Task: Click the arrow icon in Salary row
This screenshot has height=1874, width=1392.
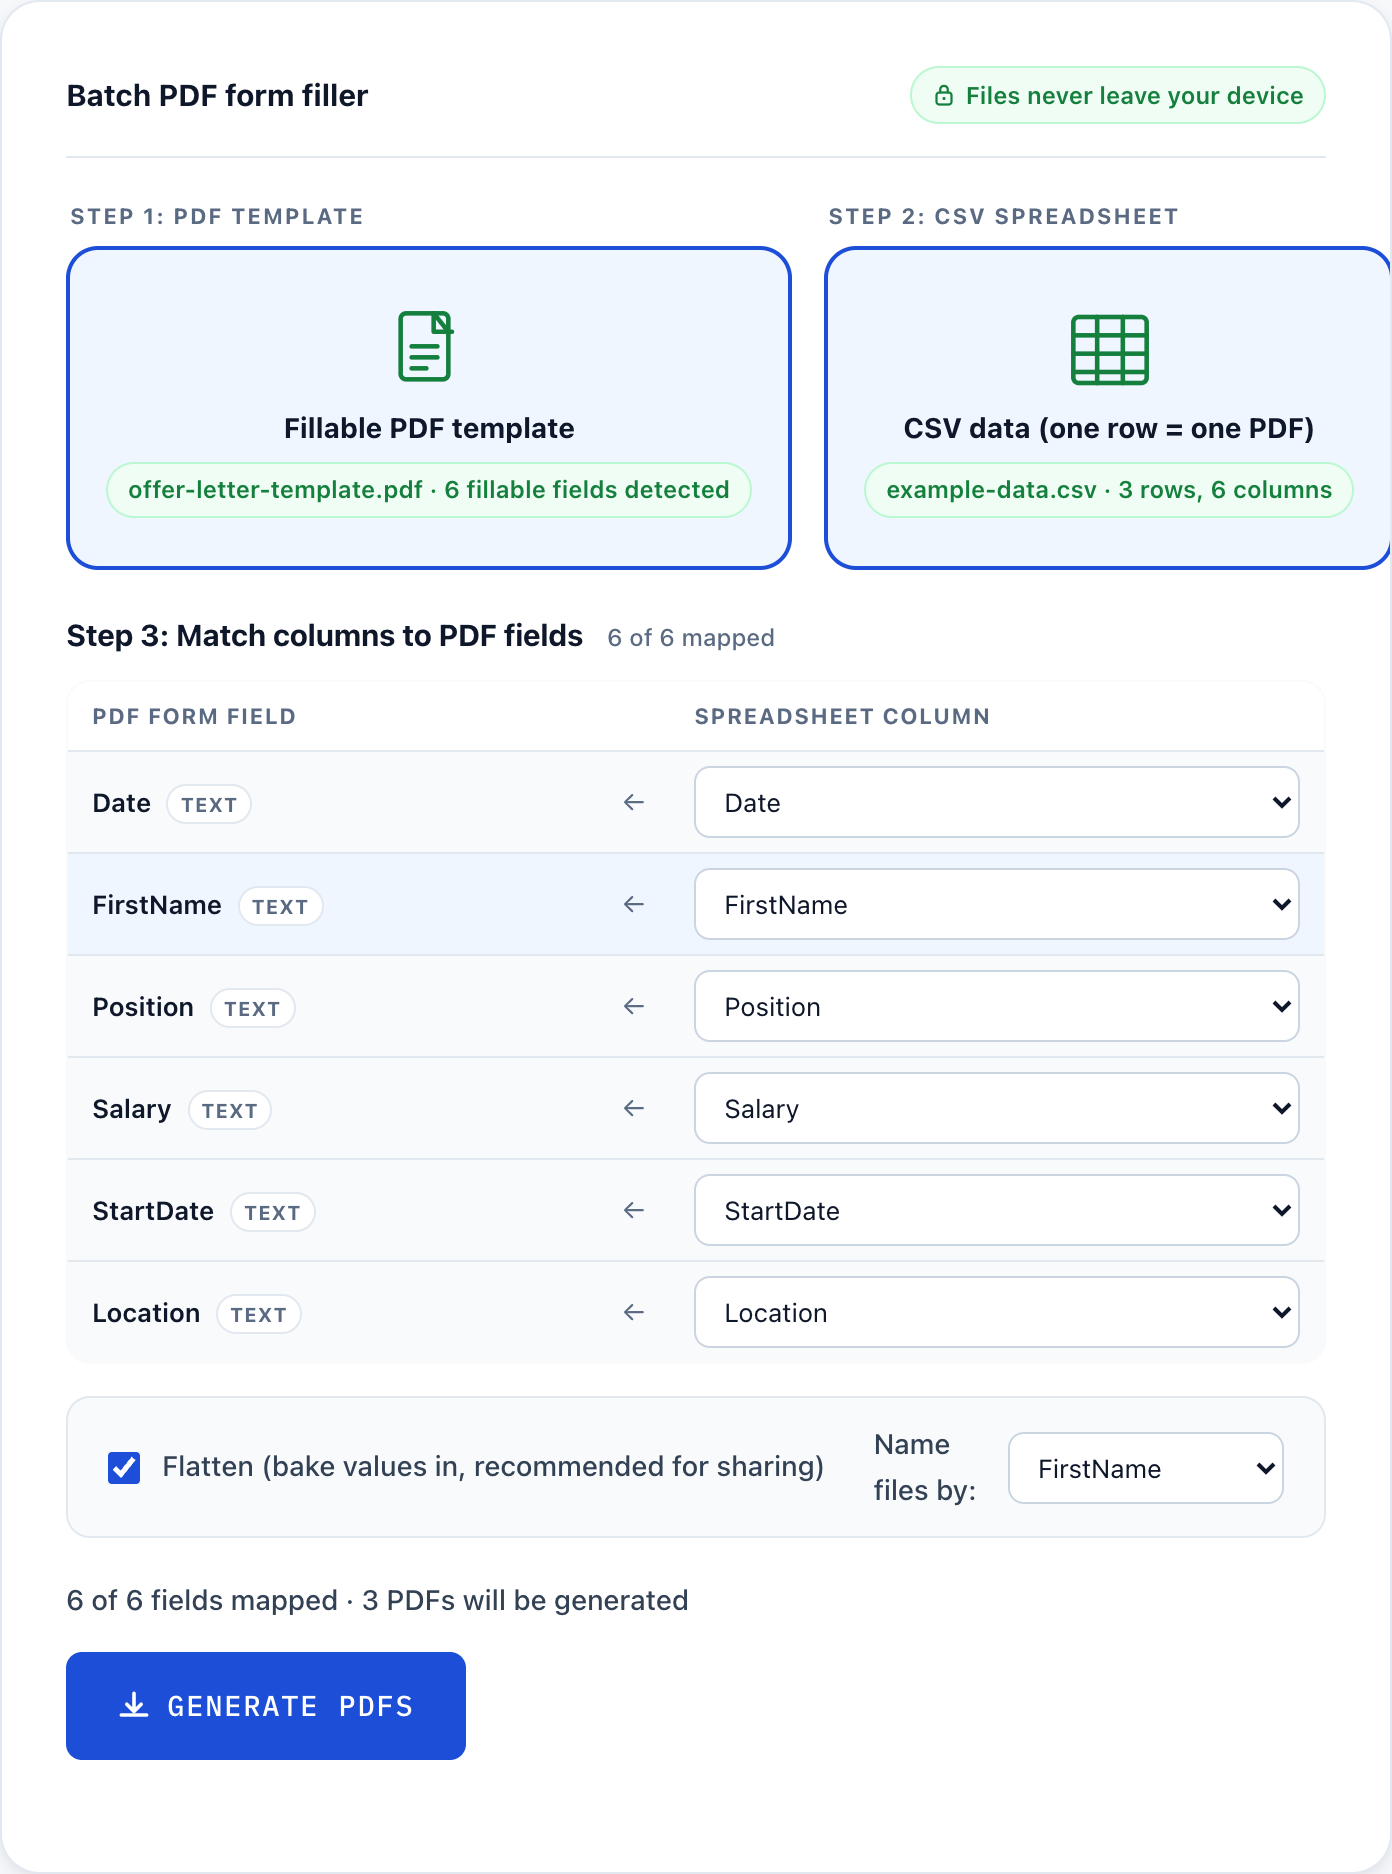Action: pos(634,1108)
